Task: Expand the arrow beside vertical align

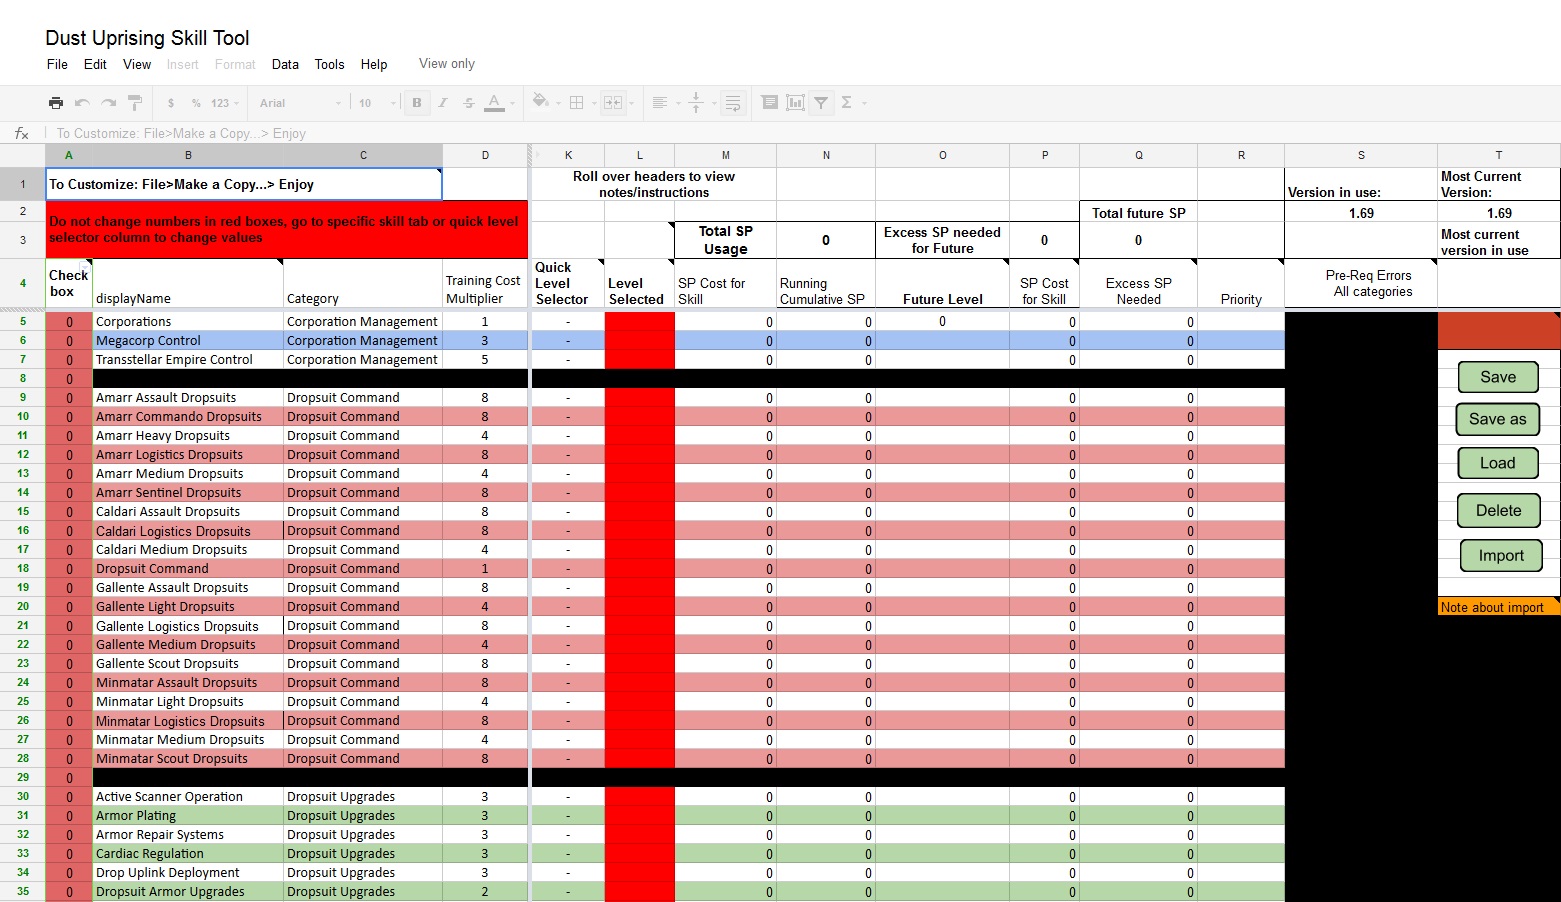Action: 714,103
